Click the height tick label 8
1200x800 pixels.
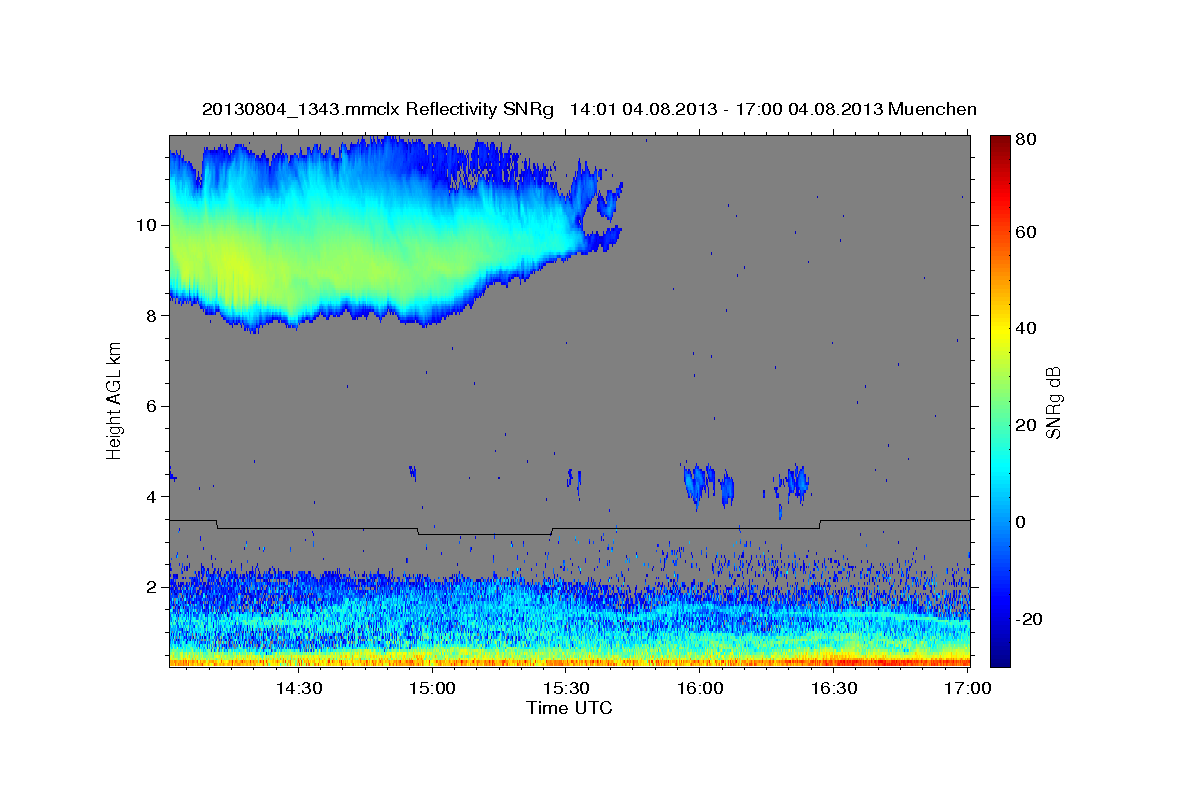point(150,315)
